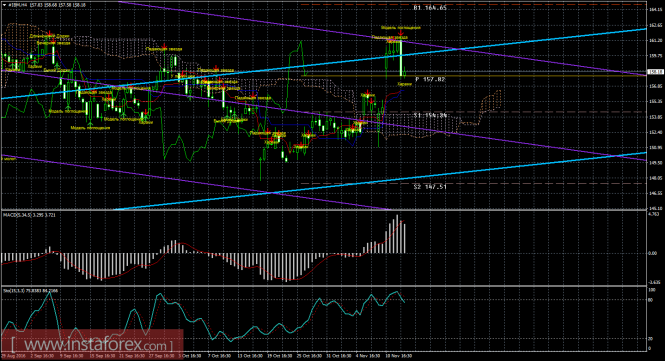
Task: Select the yellow label below the last candle
Action: pyautogui.click(x=405, y=84)
